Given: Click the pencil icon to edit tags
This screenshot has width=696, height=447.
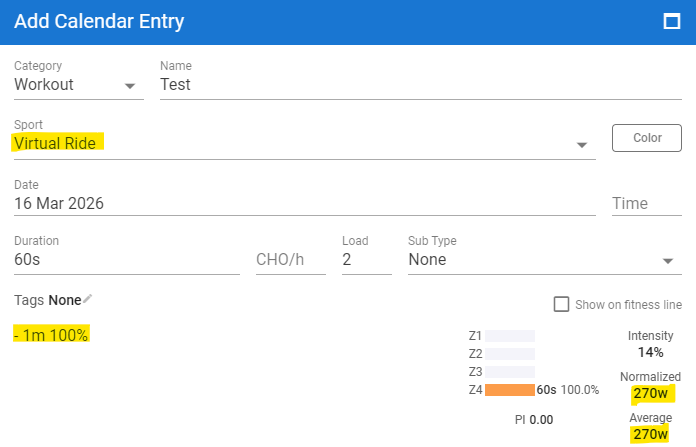Looking at the screenshot, I should point(88,299).
